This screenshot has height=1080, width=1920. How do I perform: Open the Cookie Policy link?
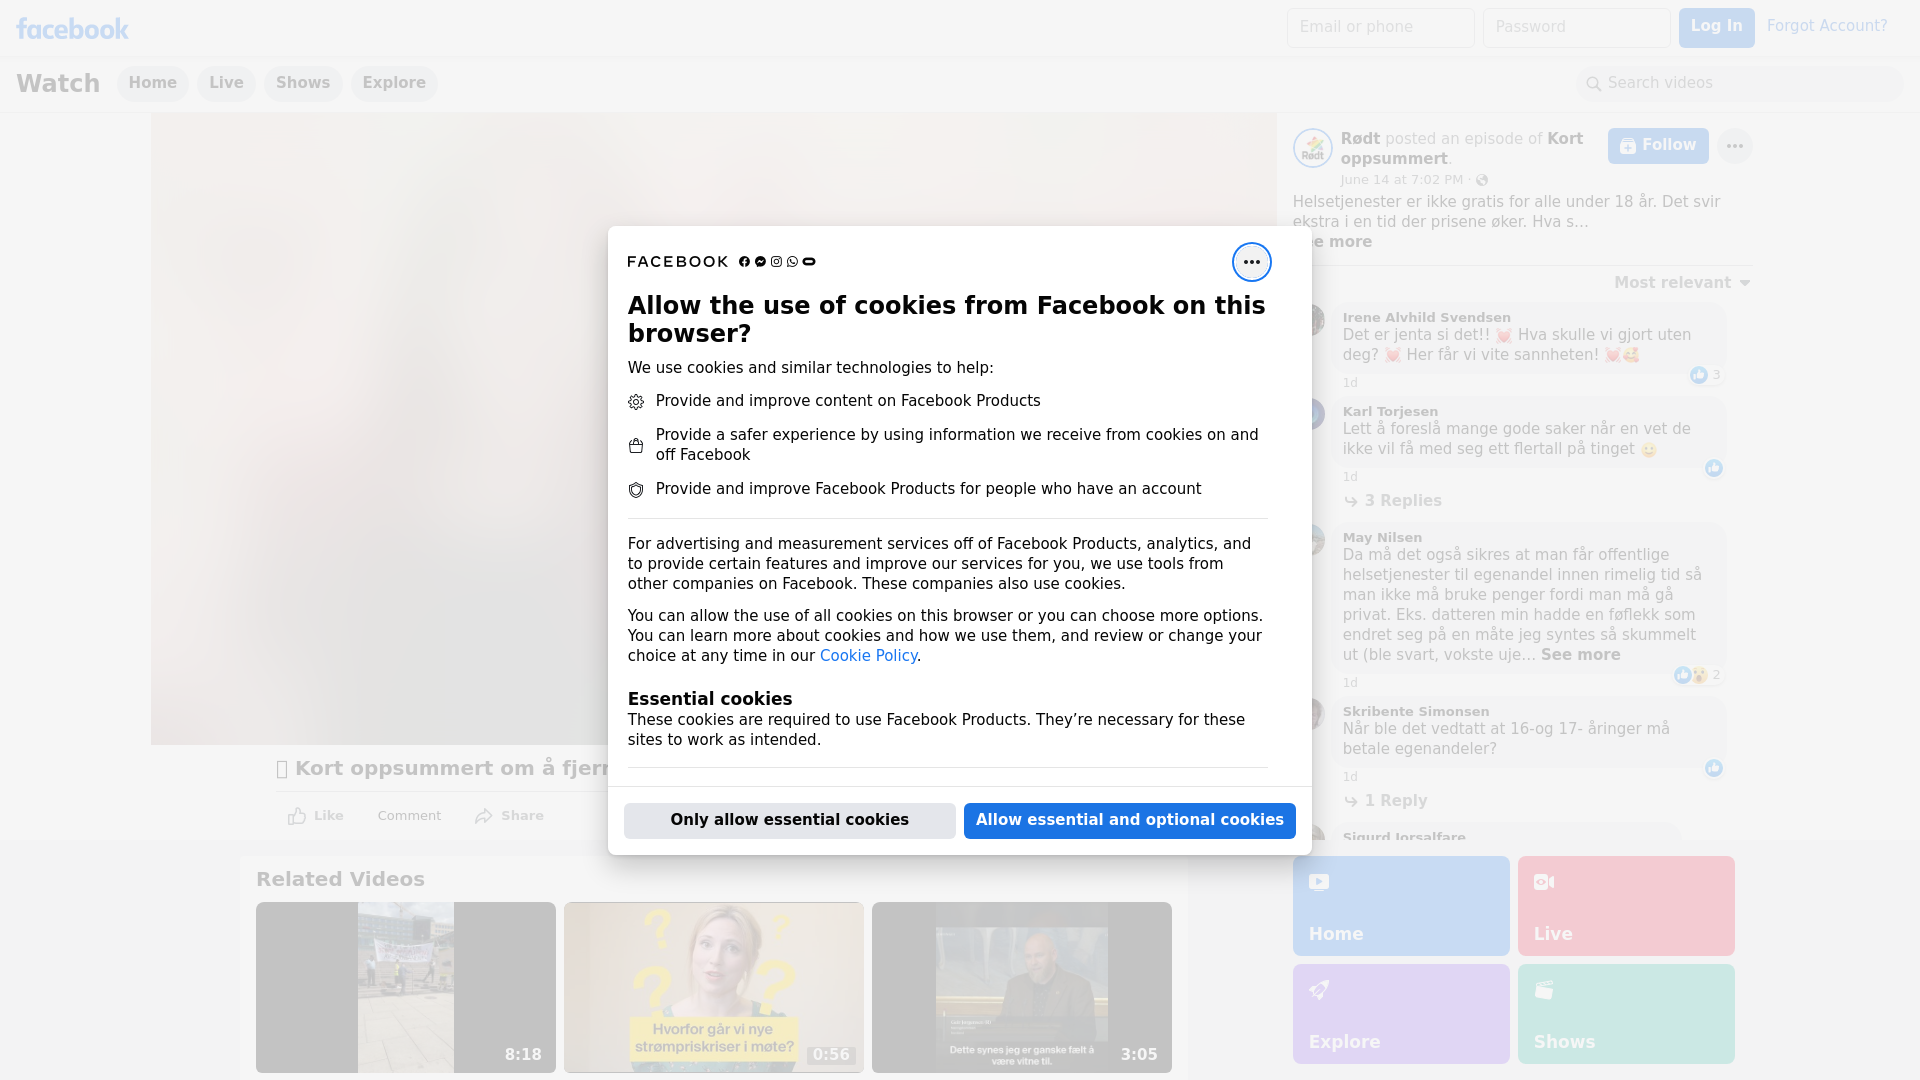(x=868, y=656)
